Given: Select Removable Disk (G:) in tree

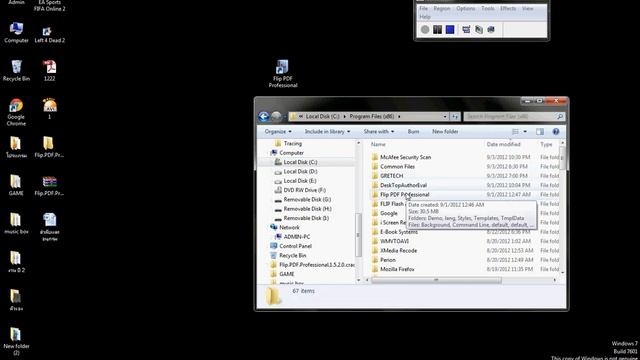Looking at the screenshot, I should (x=307, y=200).
